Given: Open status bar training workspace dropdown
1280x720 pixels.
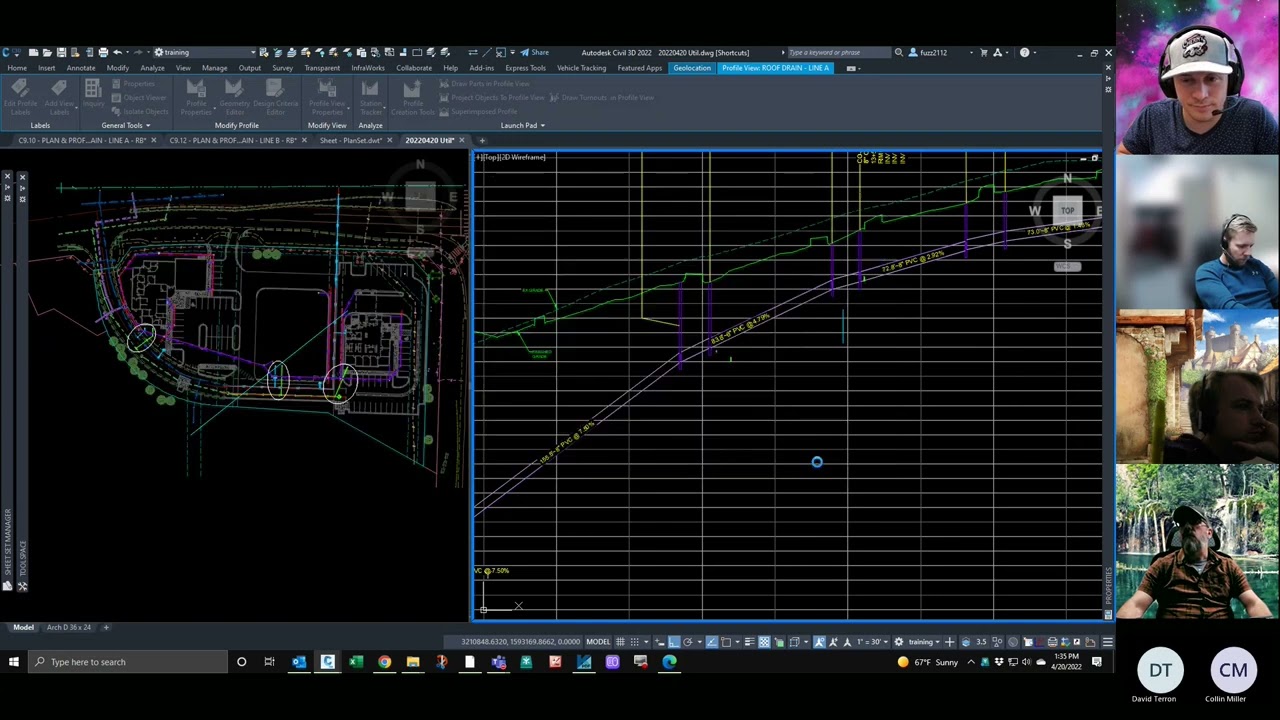Looking at the screenshot, I should click(924, 642).
